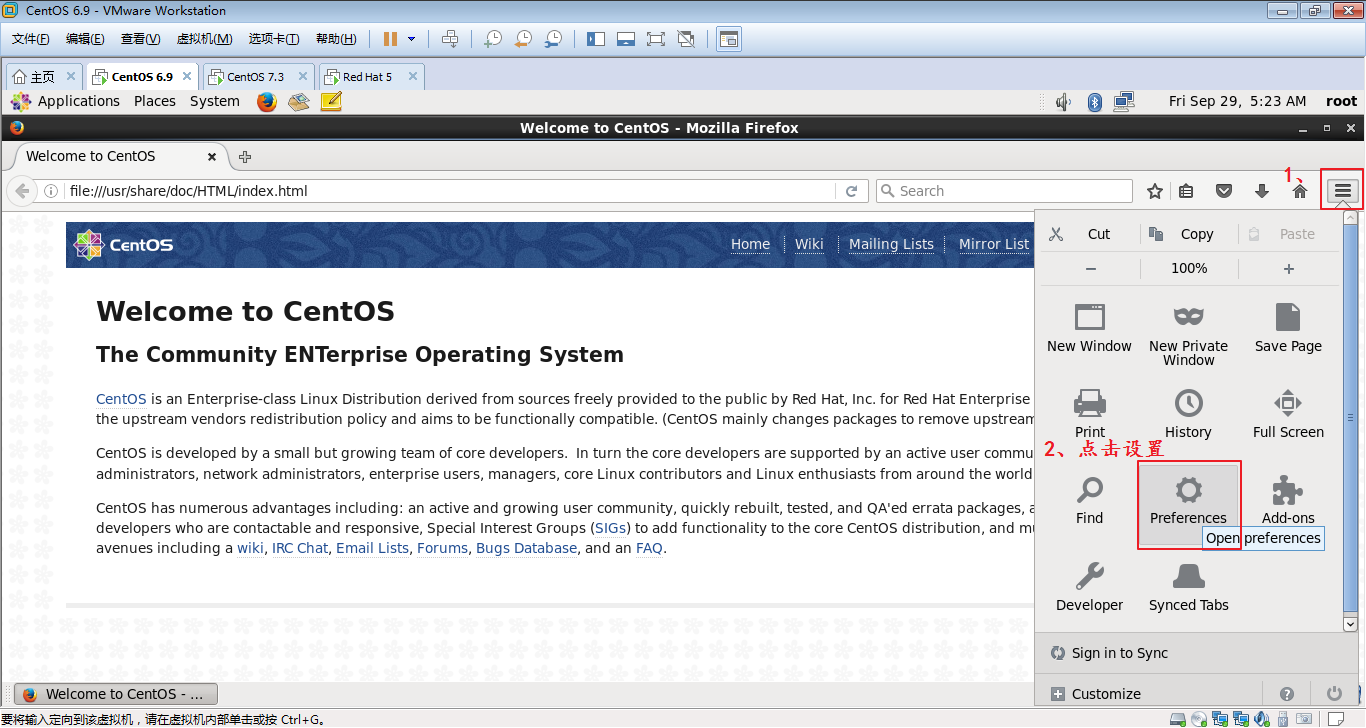Viewport: 1366px width, 728px height.
Task: Zoom out with the minus button
Action: (1090, 268)
